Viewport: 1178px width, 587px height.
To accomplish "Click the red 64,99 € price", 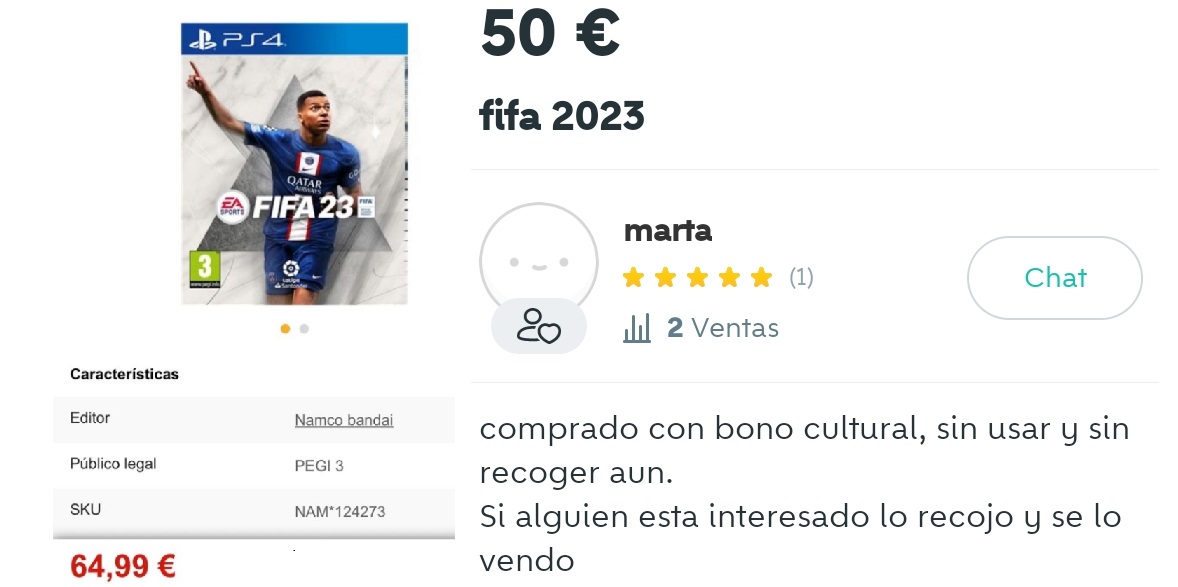I will point(124,566).
